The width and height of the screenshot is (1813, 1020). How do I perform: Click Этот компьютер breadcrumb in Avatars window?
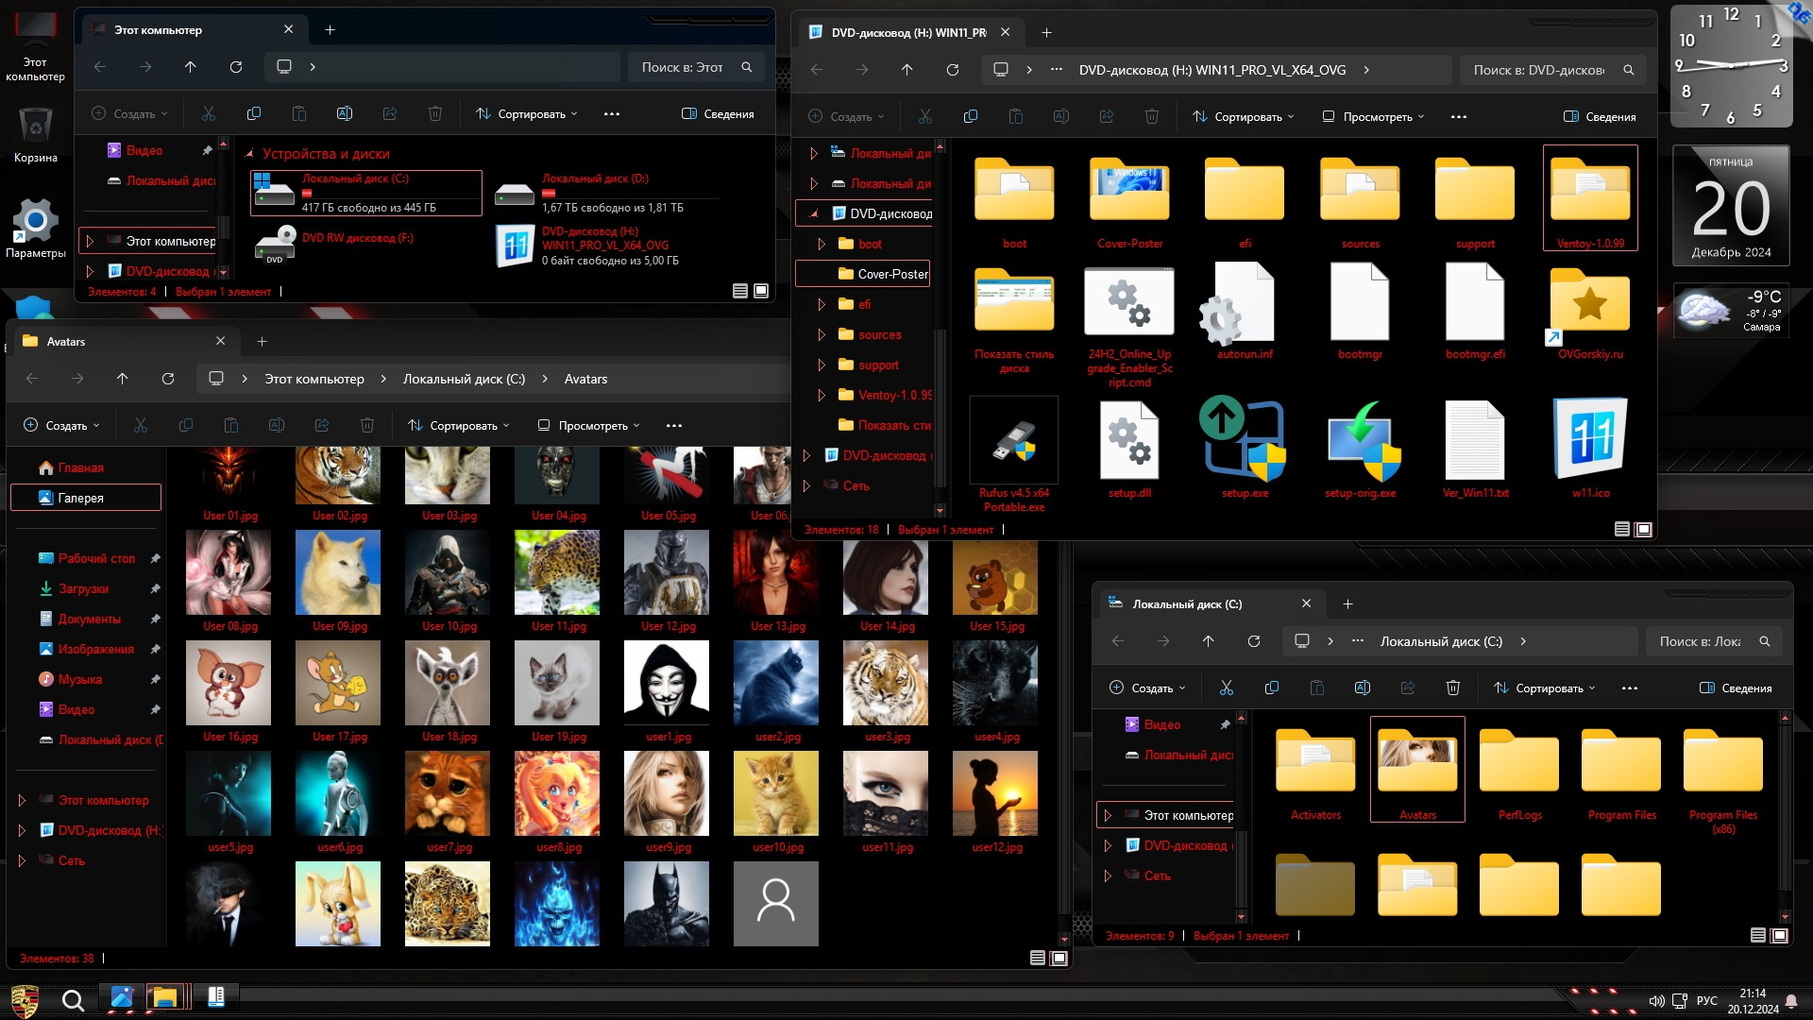pos(314,379)
